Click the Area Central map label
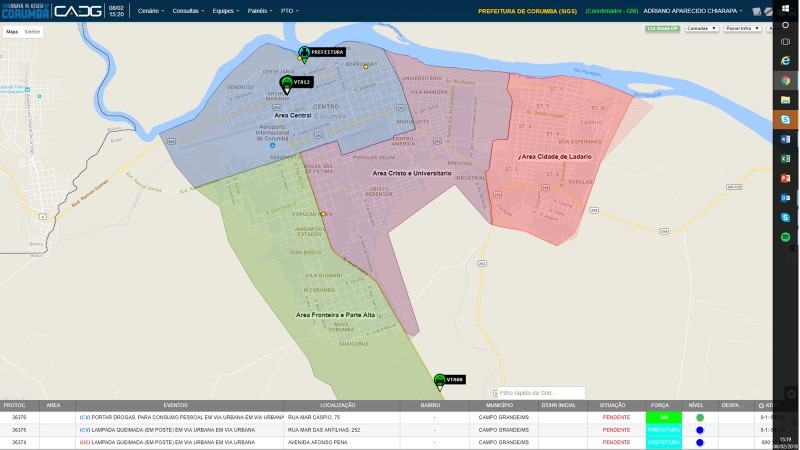Viewport: 800px width, 450px height. point(292,115)
